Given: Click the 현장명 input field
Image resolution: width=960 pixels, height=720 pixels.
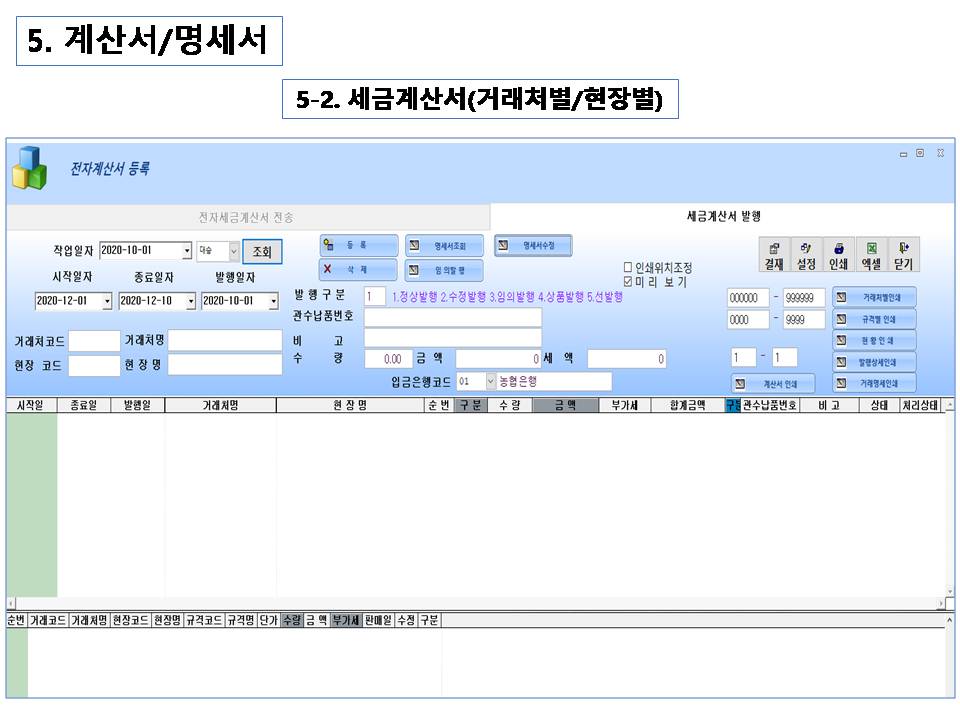Looking at the screenshot, I should point(225,364).
